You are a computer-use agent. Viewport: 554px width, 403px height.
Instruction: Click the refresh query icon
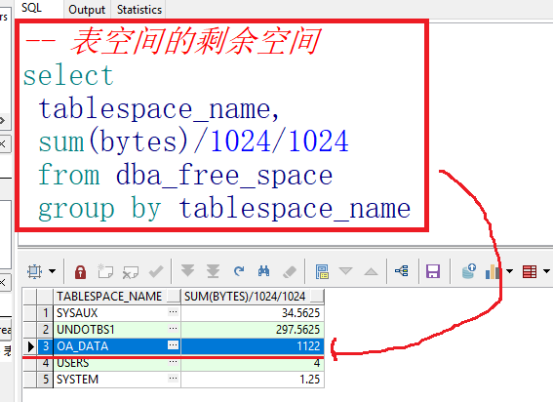point(239,271)
